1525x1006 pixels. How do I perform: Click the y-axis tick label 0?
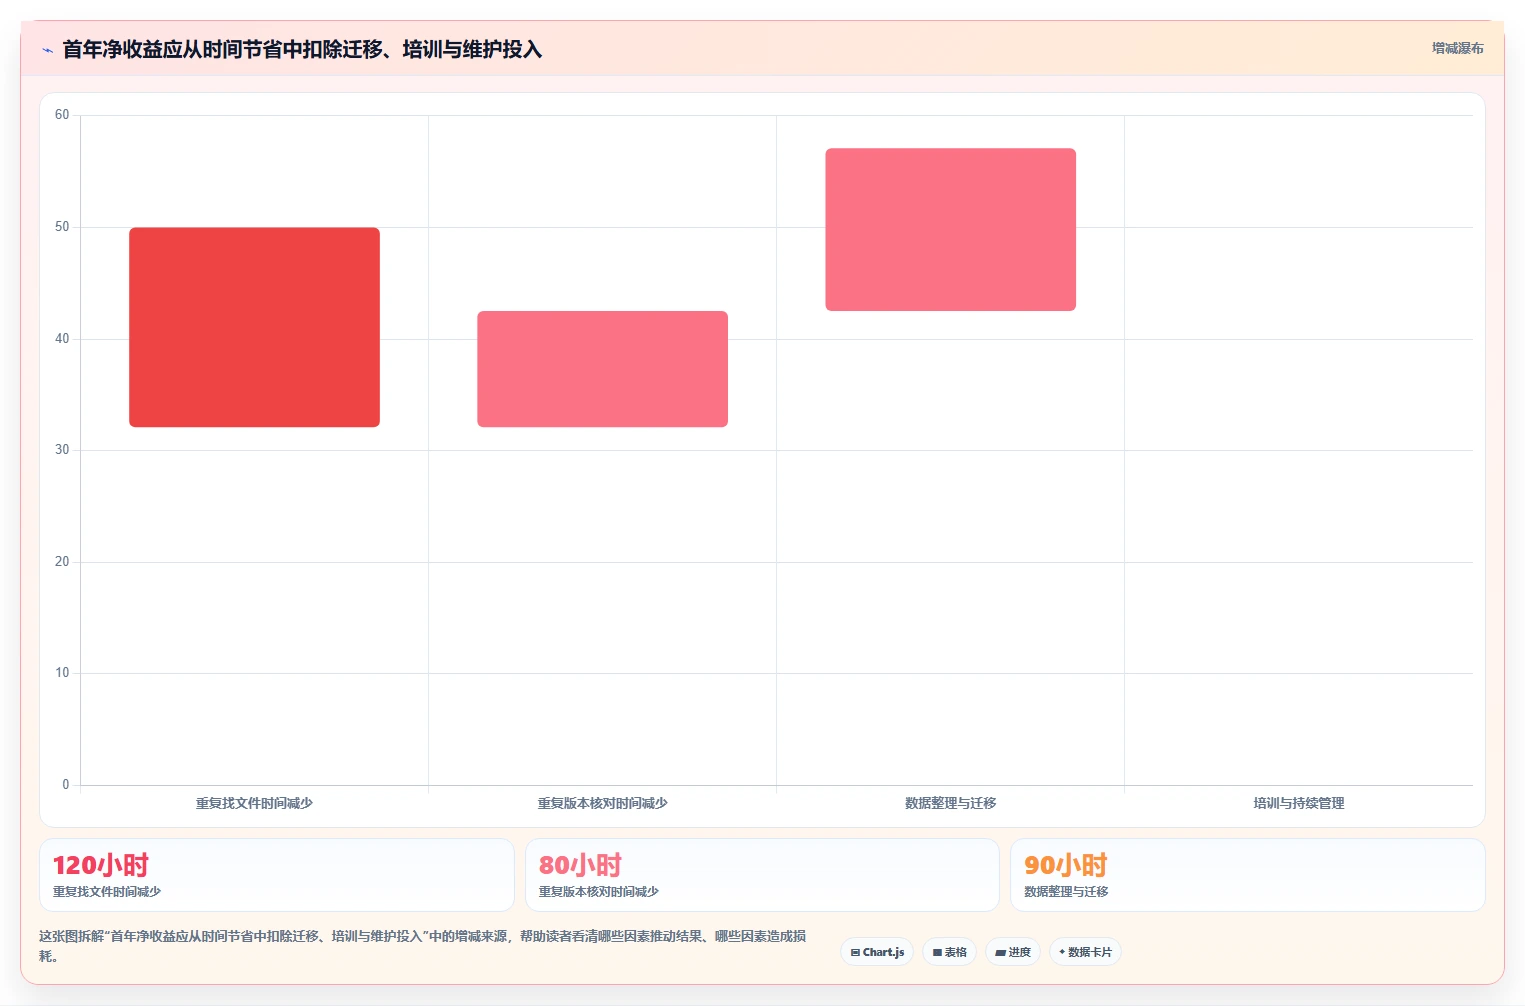click(x=66, y=785)
